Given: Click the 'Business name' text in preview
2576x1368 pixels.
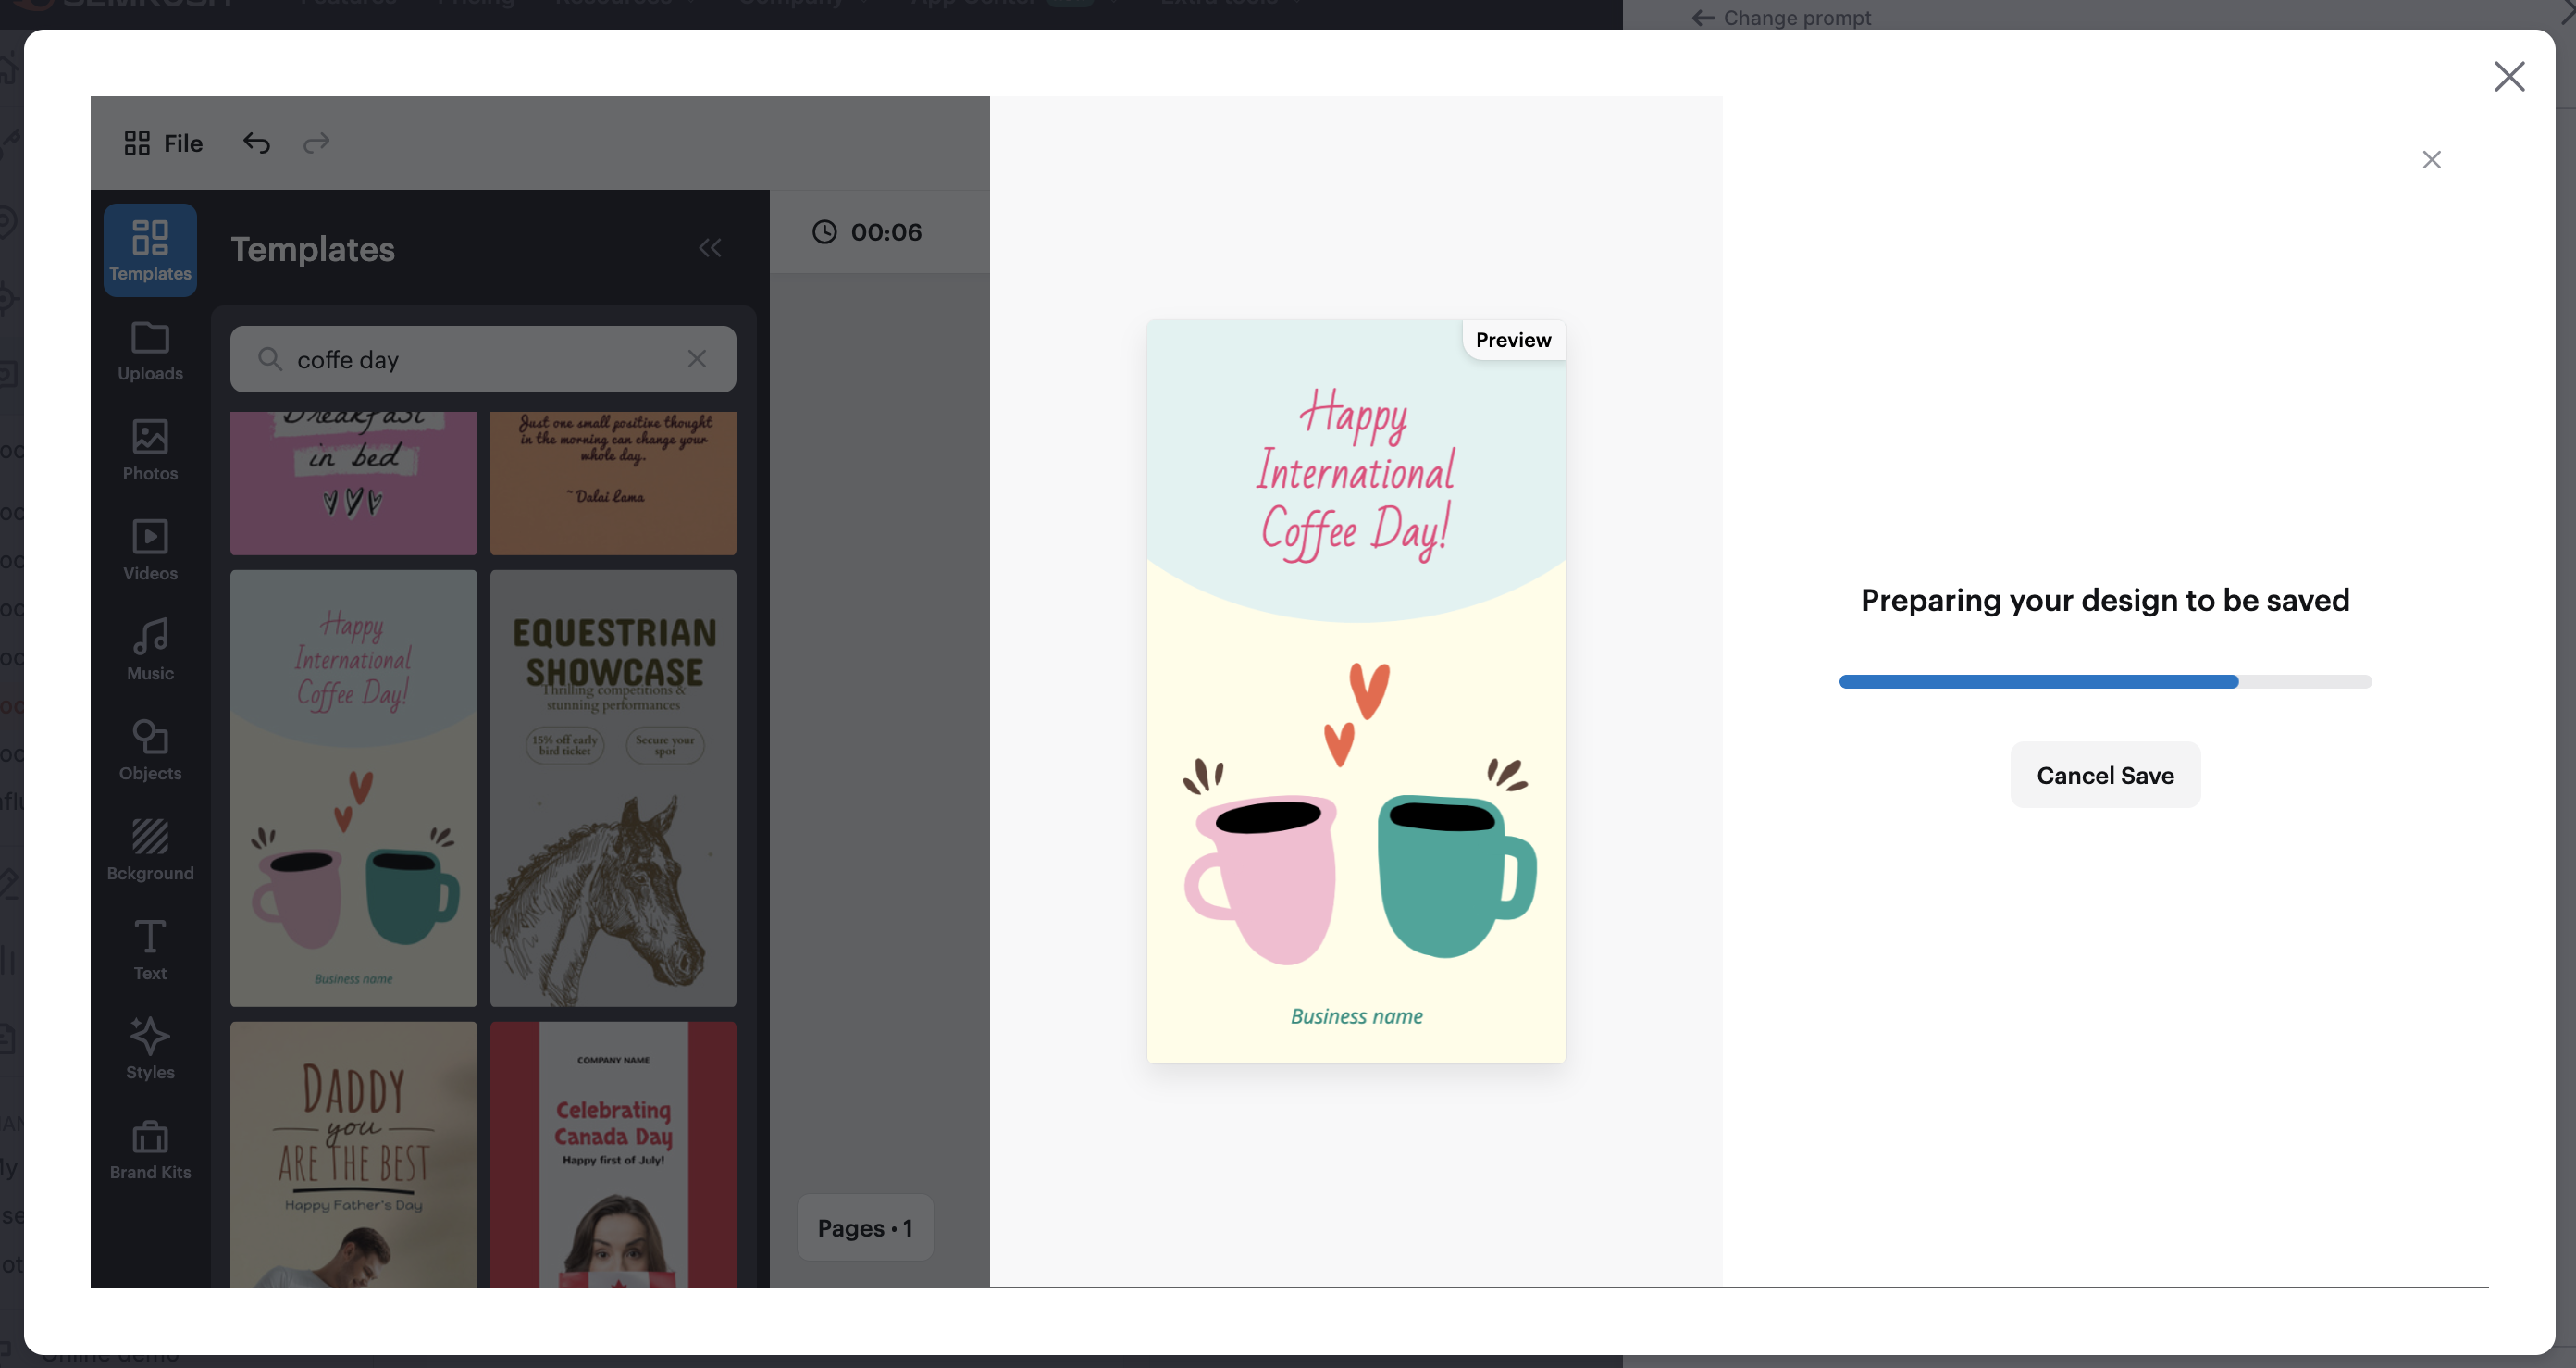Looking at the screenshot, I should tap(1356, 1016).
